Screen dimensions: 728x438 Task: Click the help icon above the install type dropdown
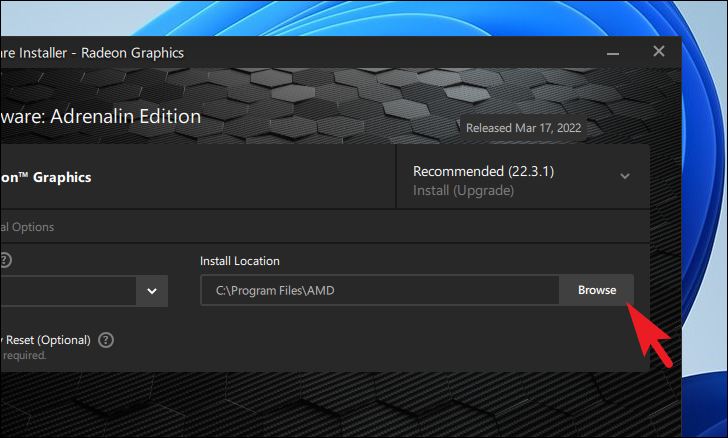coord(5,260)
